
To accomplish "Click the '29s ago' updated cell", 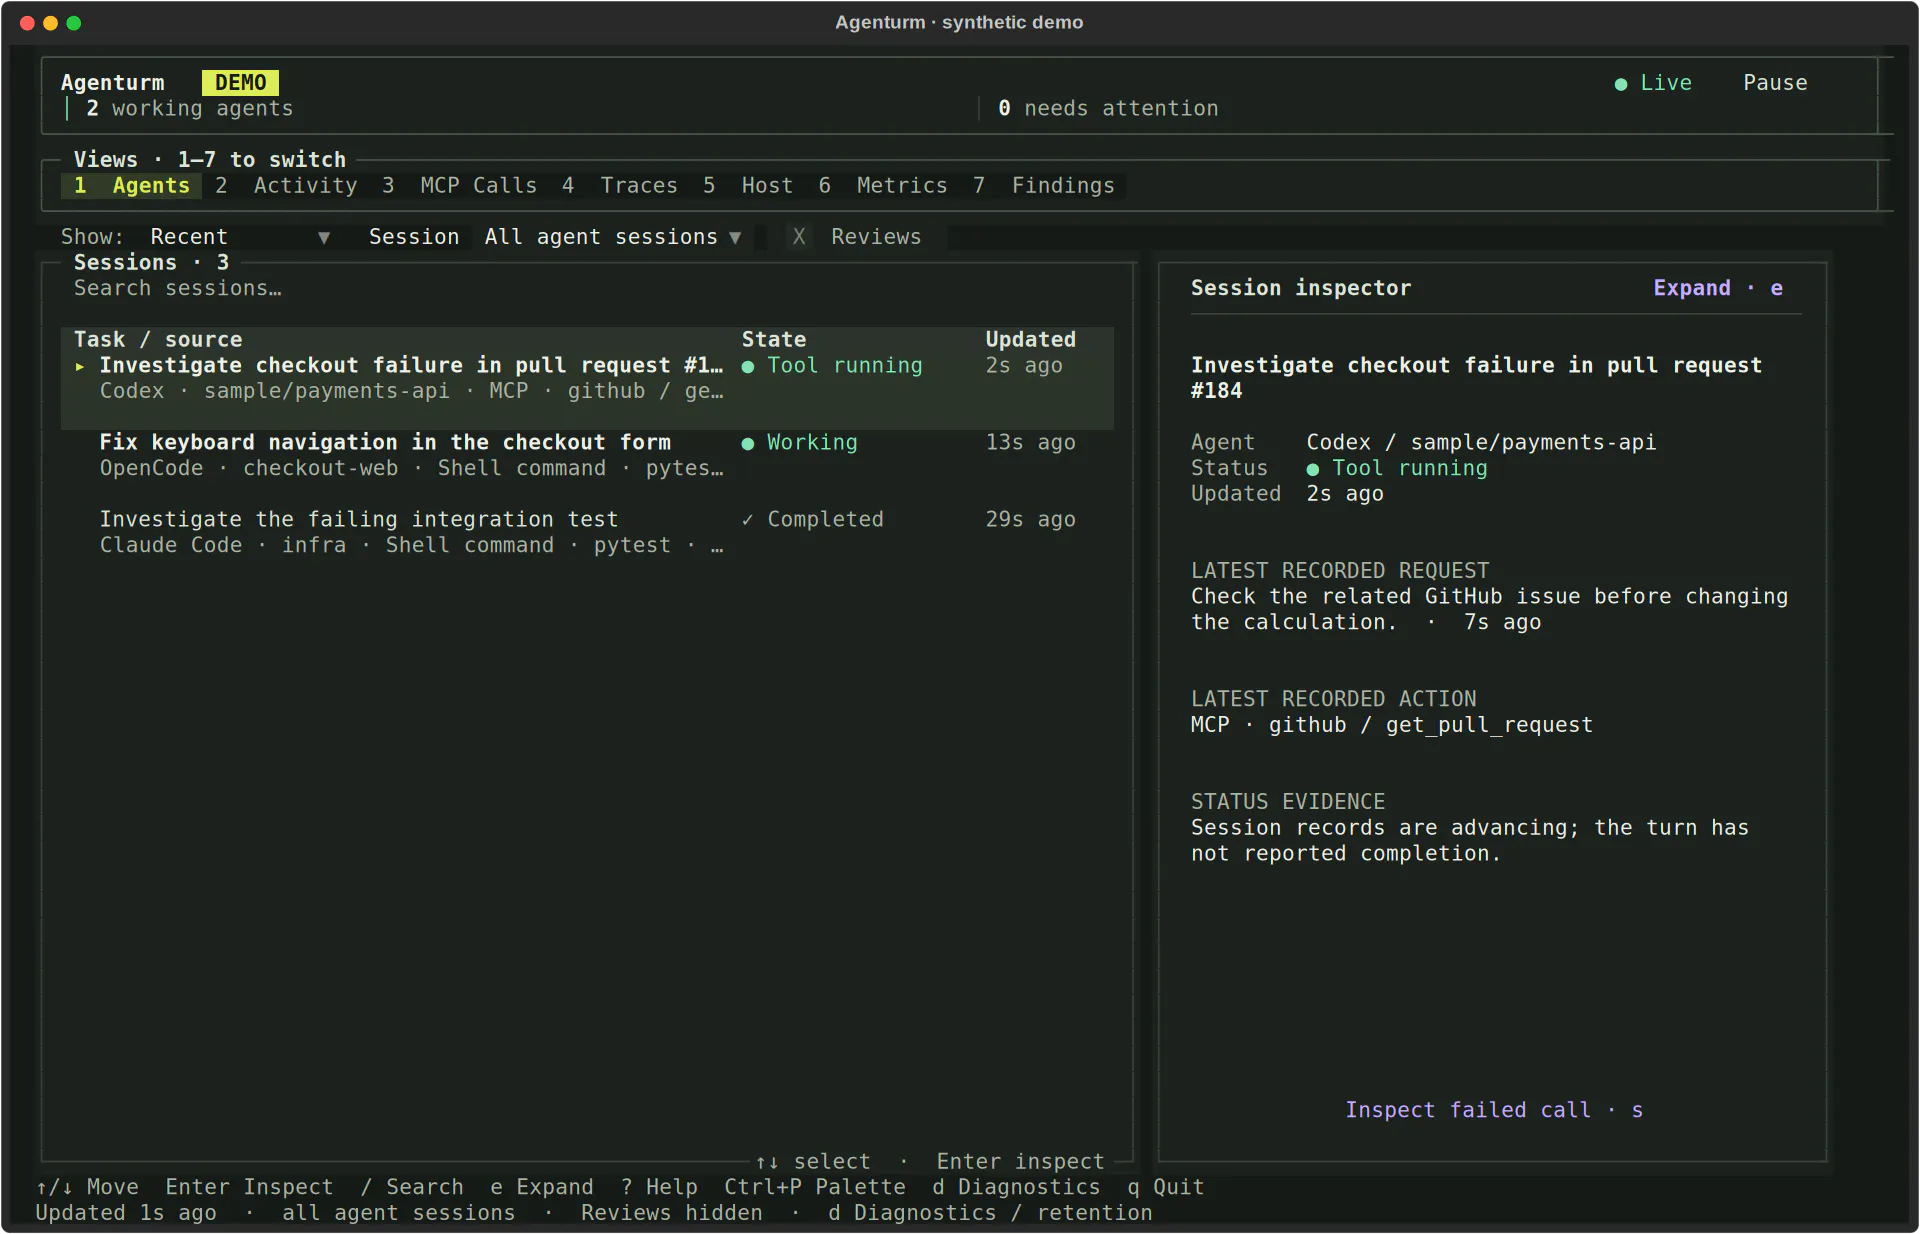I will coord(1031,520).
